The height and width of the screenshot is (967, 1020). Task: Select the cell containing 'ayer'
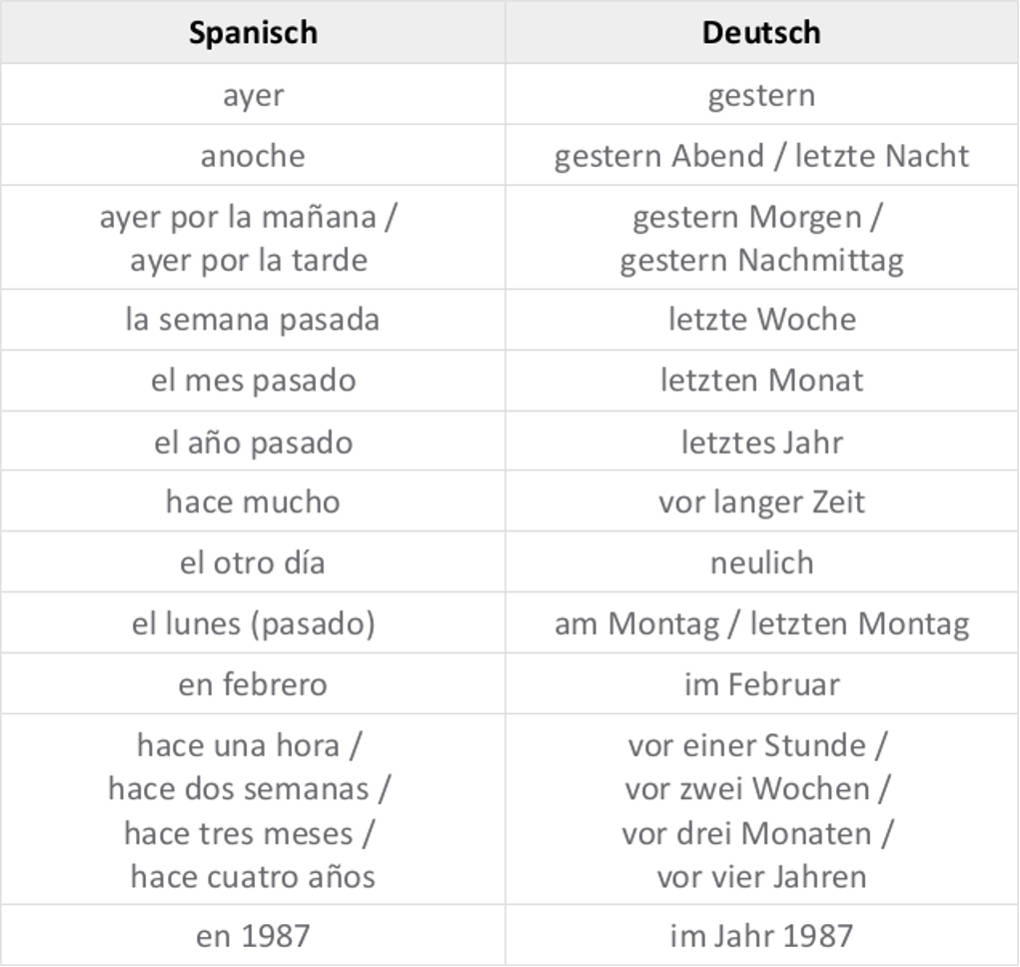coord(253,95)
